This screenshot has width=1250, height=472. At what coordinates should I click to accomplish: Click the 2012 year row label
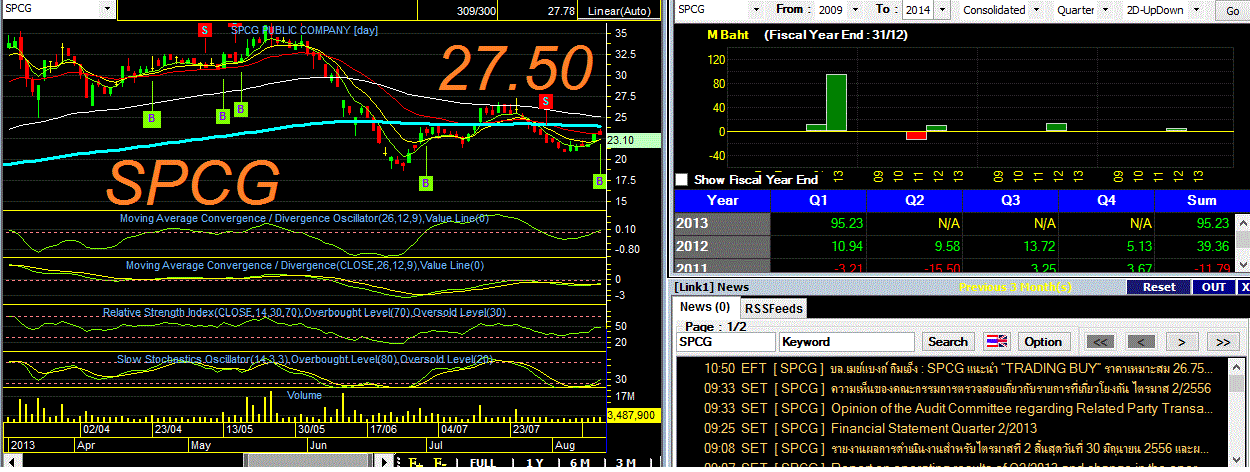pyautogui.click(x=722, y=246)
